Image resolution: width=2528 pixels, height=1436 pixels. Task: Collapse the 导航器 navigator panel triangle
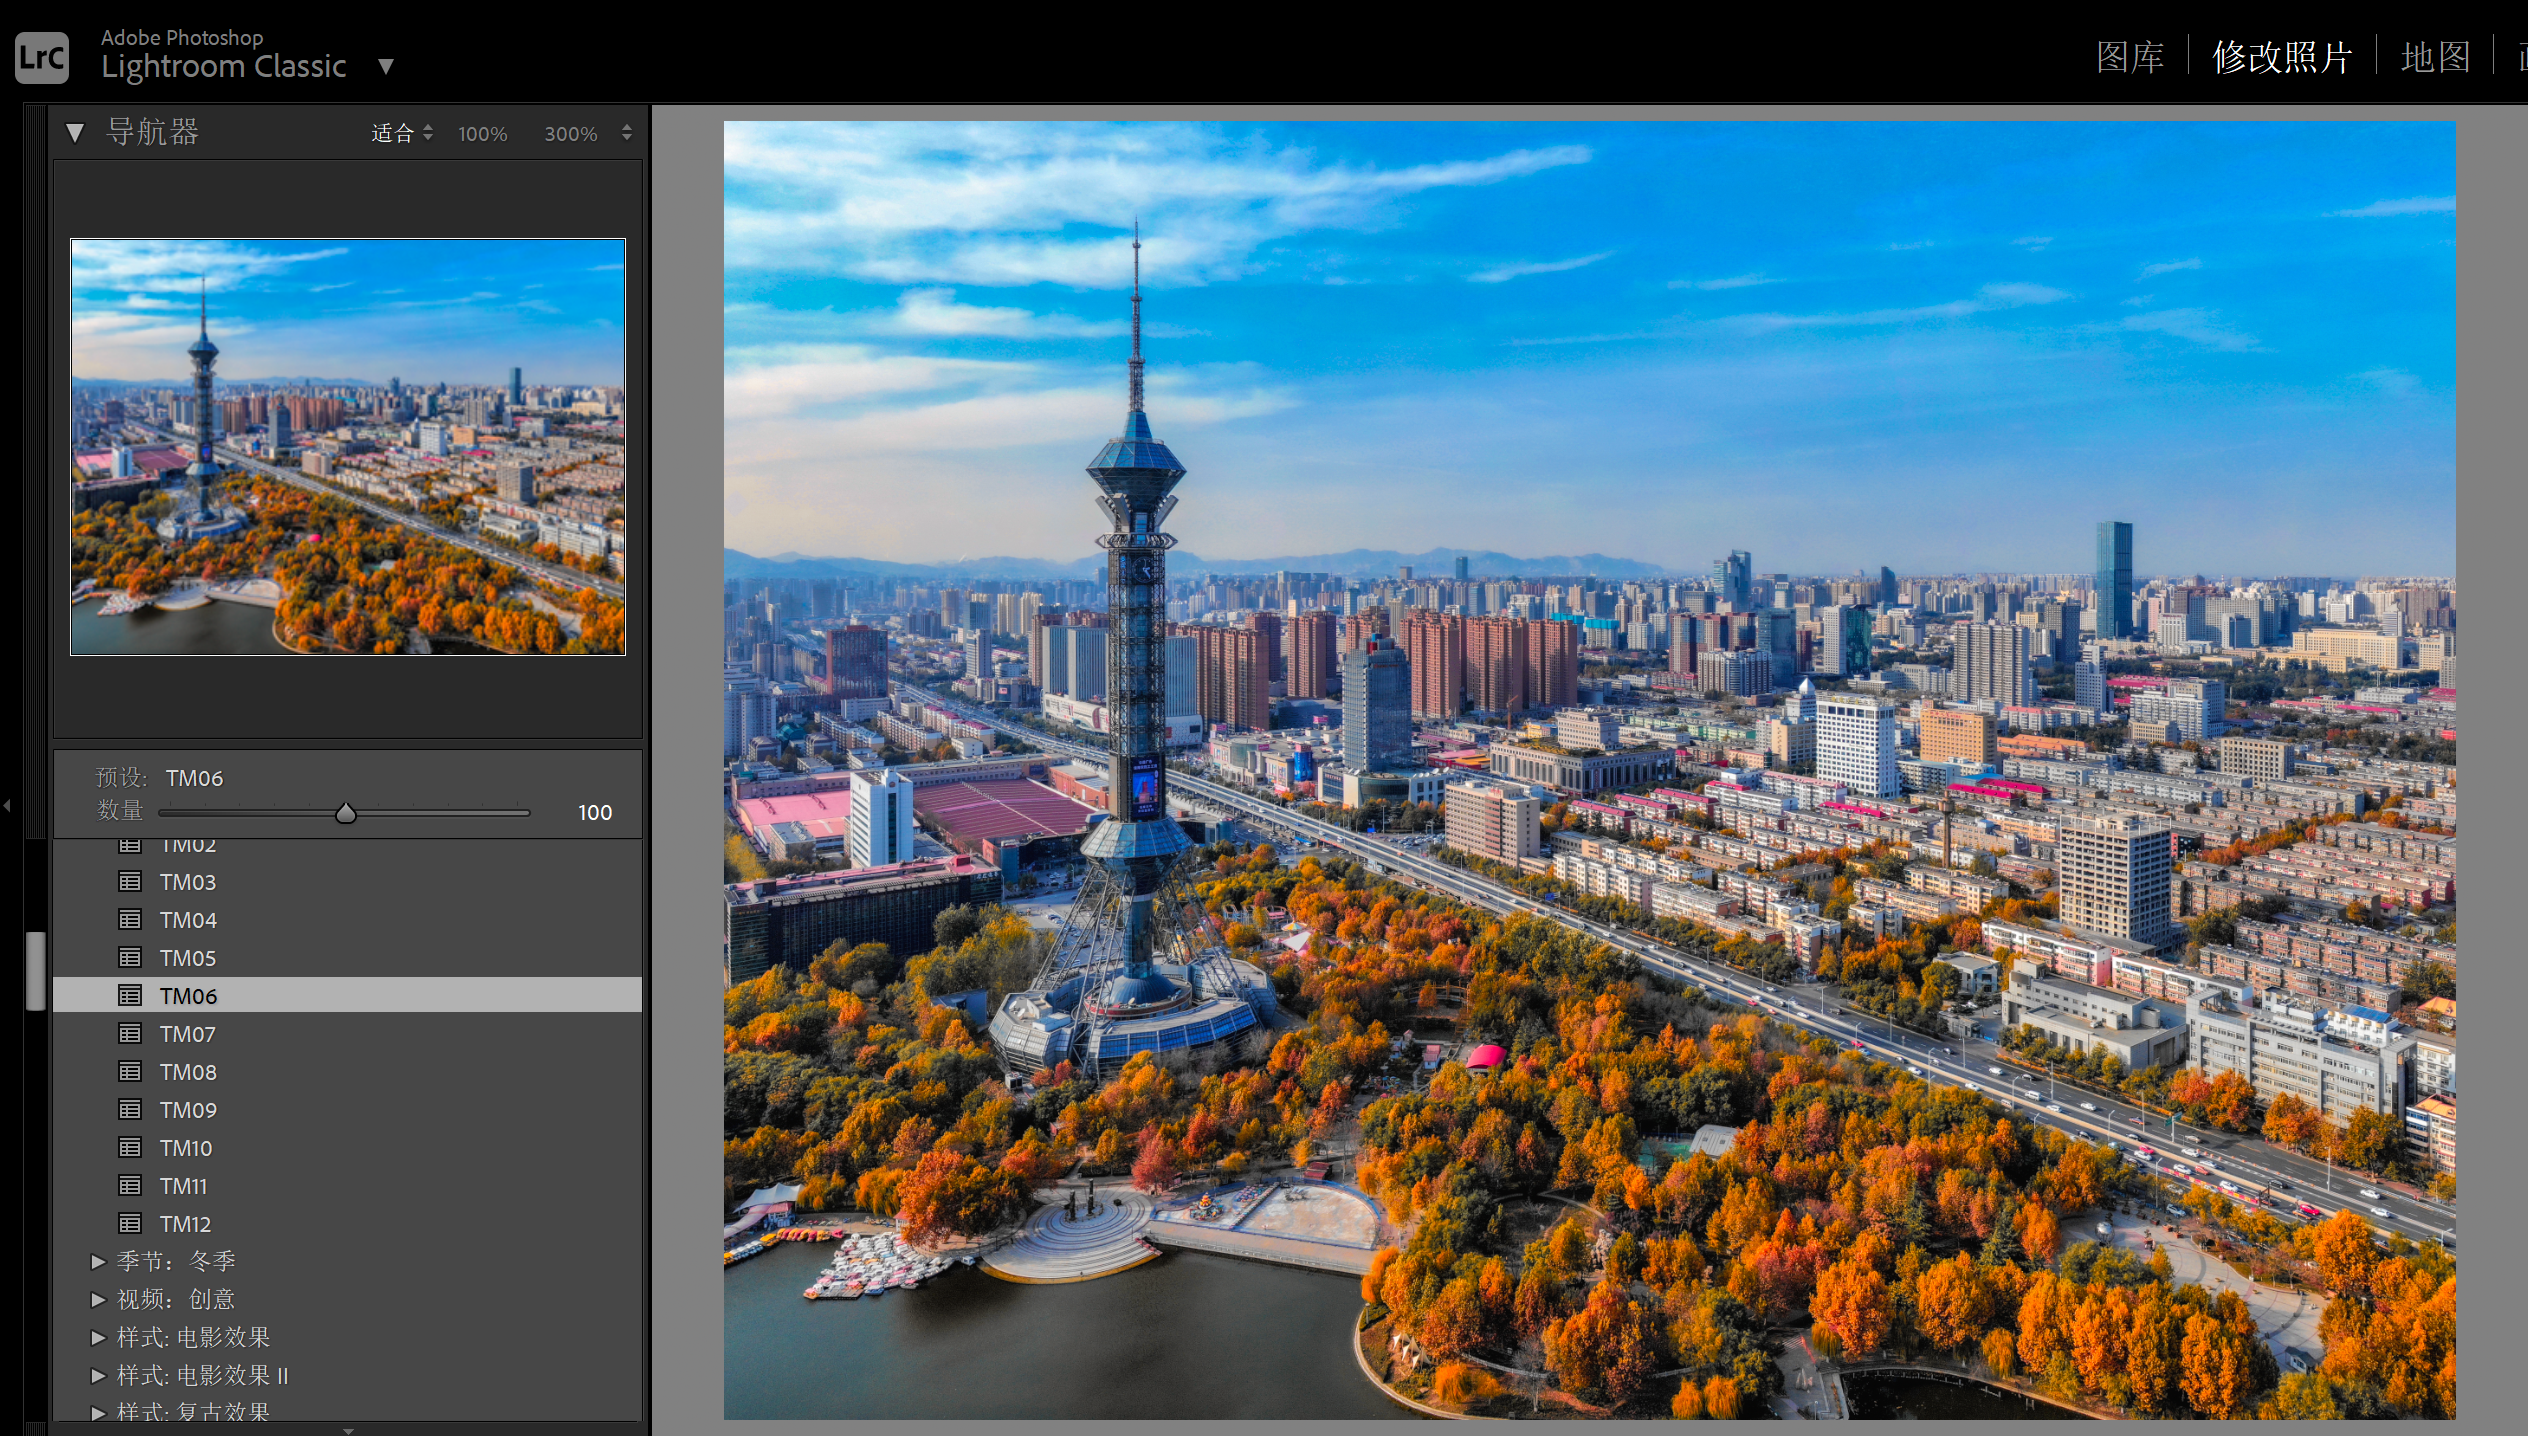click(x=75, y=133)
